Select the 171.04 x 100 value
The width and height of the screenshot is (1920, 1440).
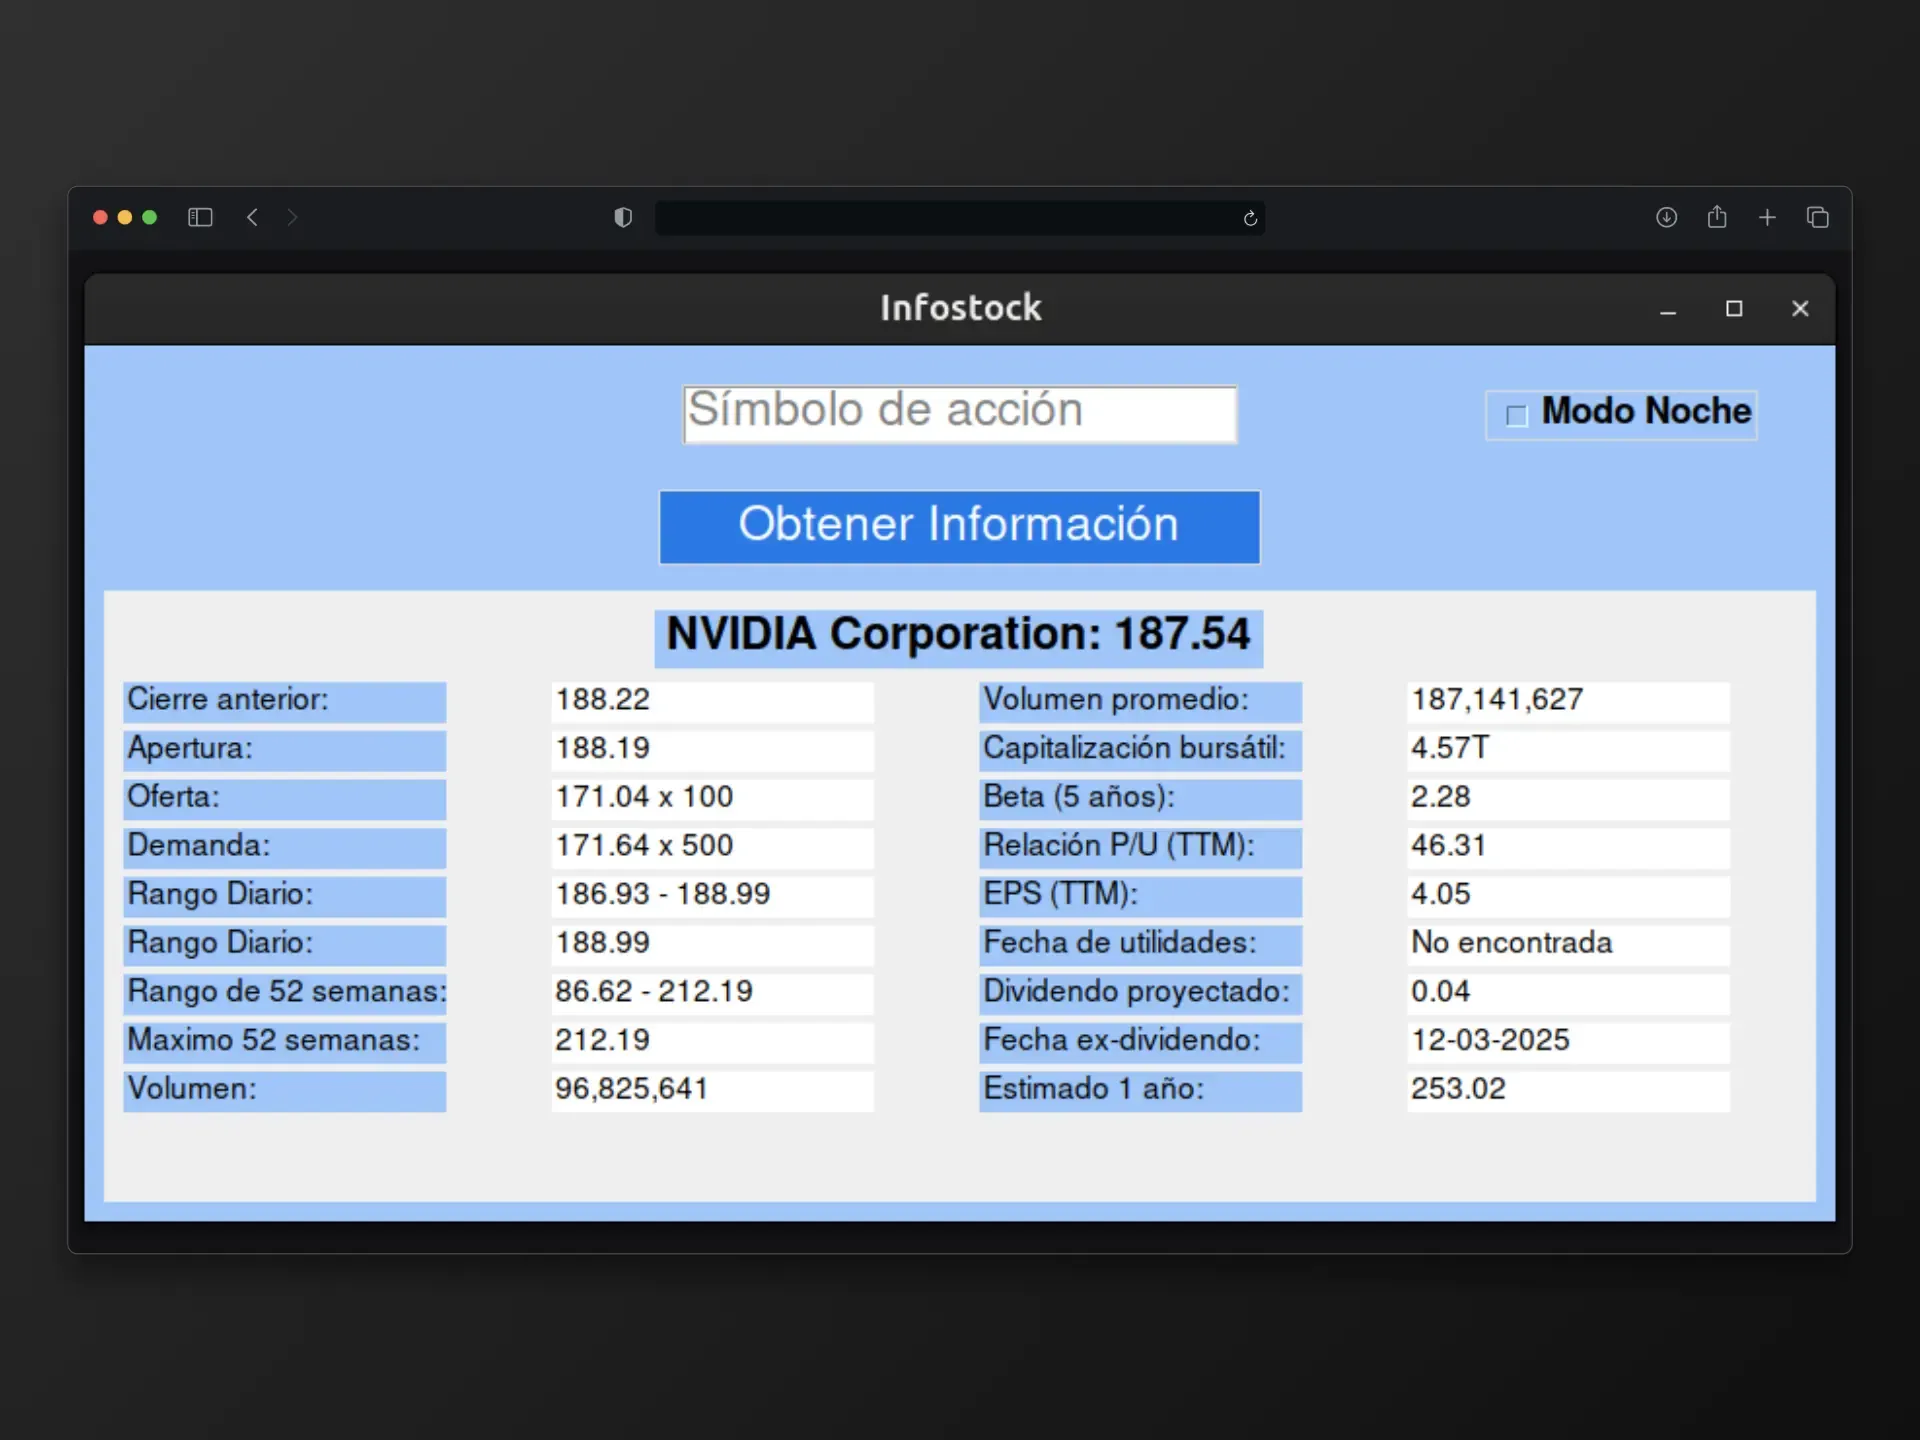(x=712, y=799)
